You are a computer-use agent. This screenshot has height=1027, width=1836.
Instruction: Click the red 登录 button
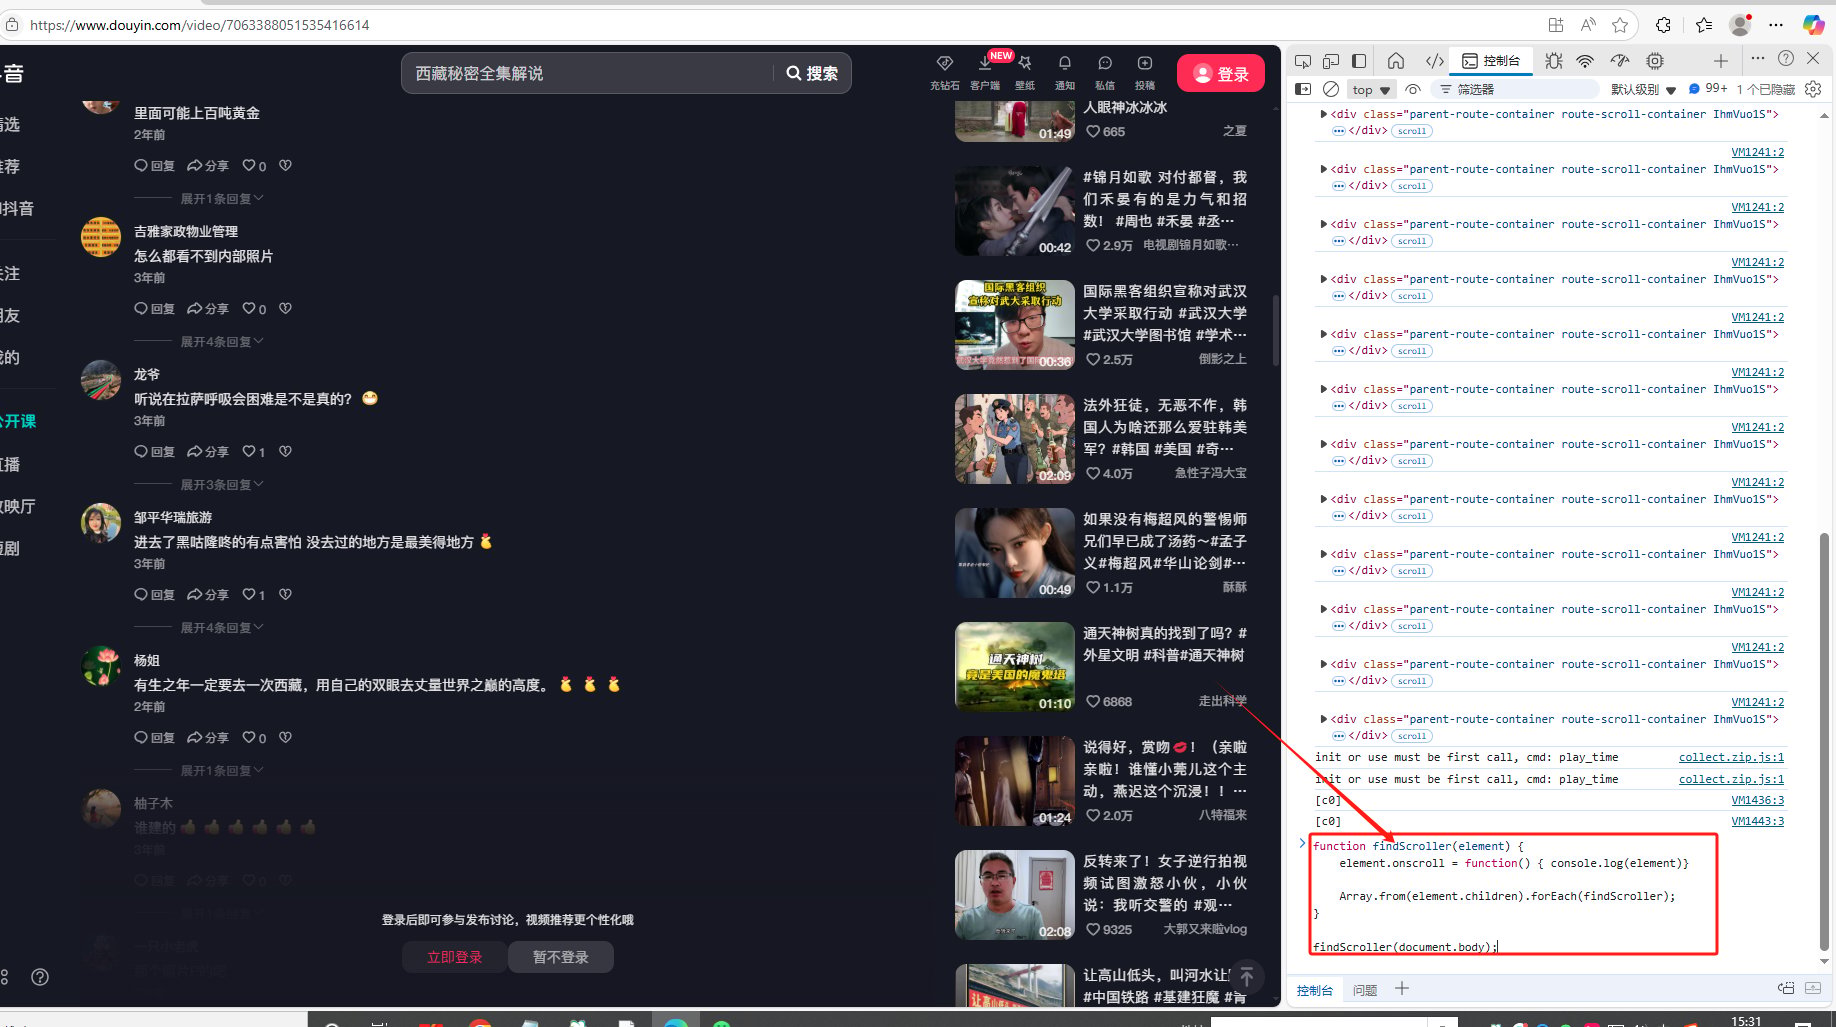(1221, 73)
